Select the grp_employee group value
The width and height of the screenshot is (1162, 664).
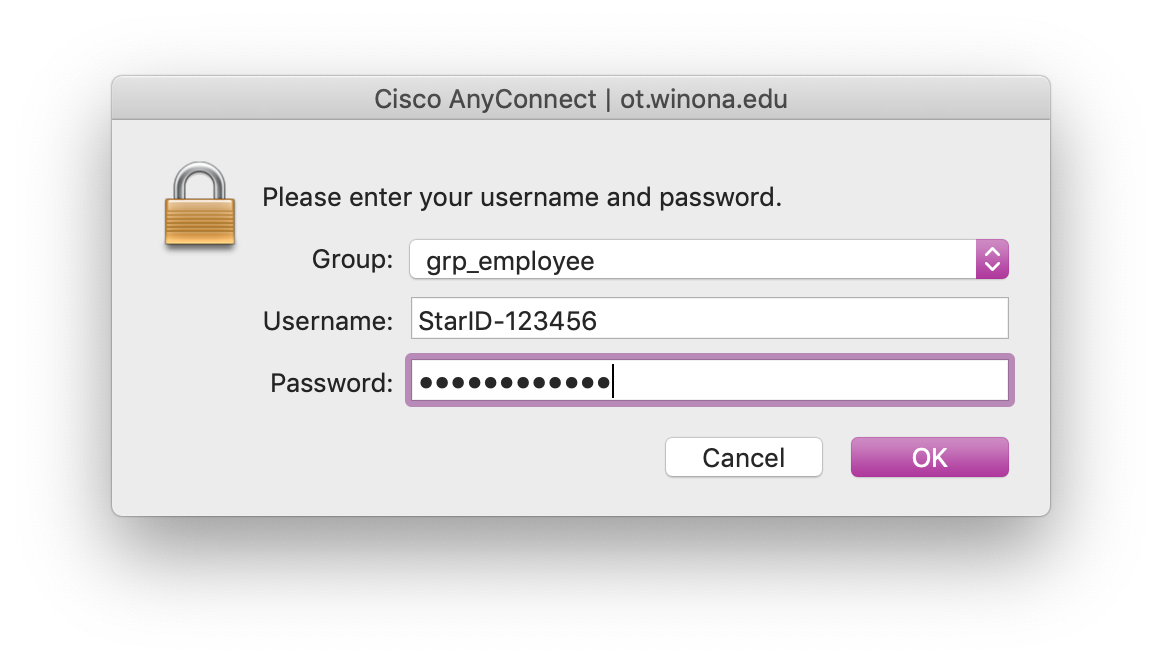click(x=510, y=261)
